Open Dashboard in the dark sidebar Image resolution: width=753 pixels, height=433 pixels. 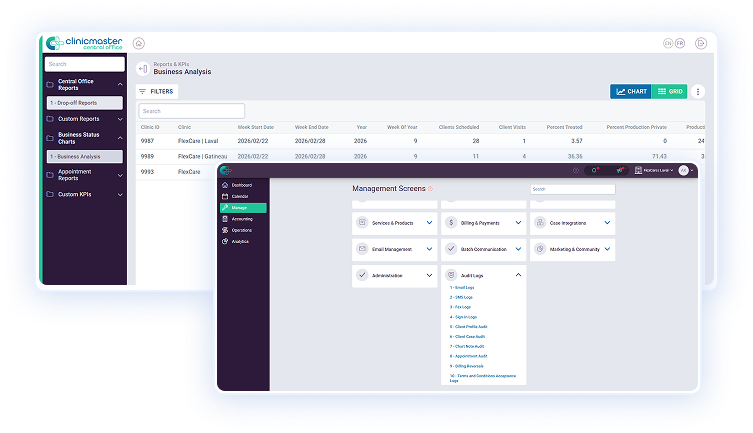click(x=241, y=186)
